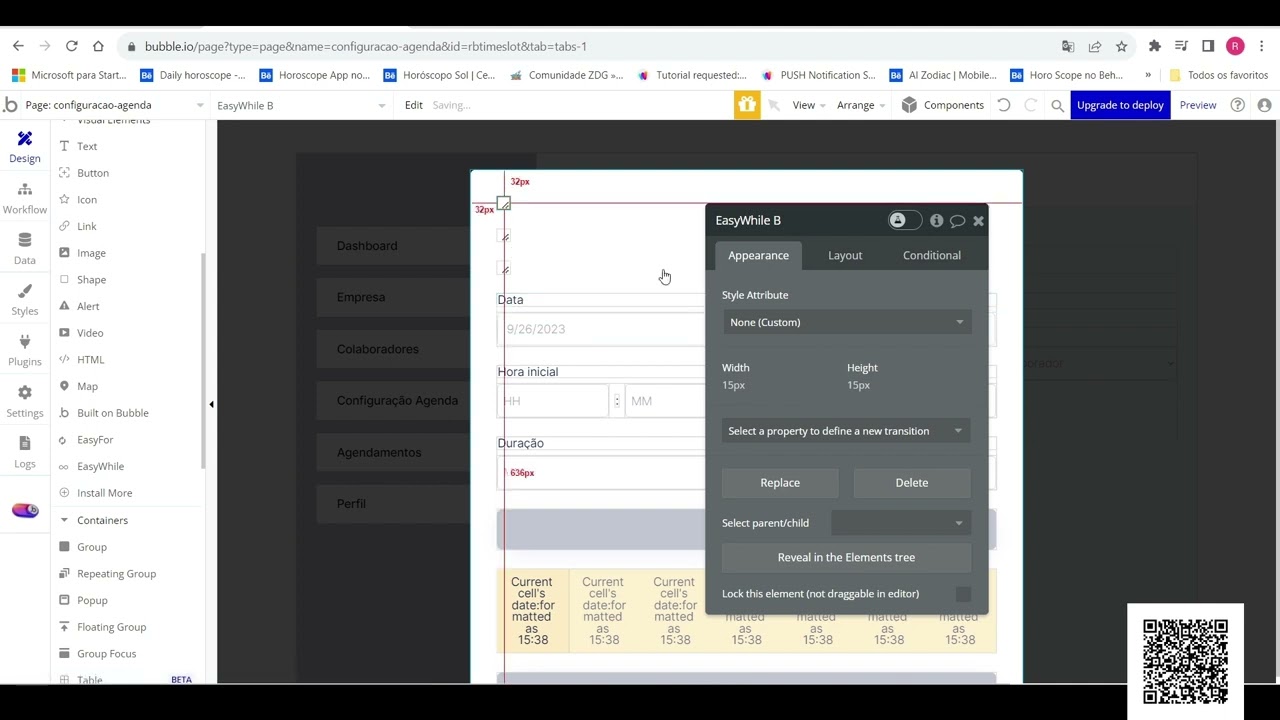Screen dimensions: 1280x720
Task: Toggle the user visibility switch in panel header
Action: click(904, 221)
